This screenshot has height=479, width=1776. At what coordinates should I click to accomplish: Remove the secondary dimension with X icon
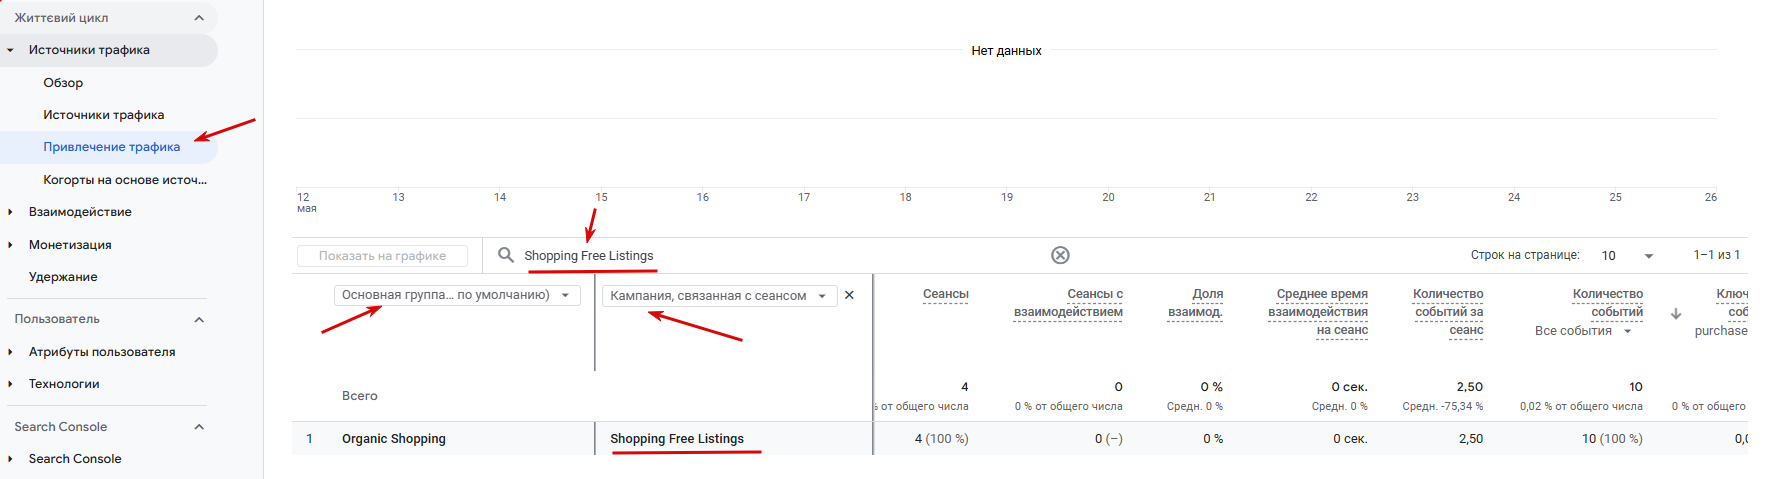pyautogui.click(x=849, y=295)
